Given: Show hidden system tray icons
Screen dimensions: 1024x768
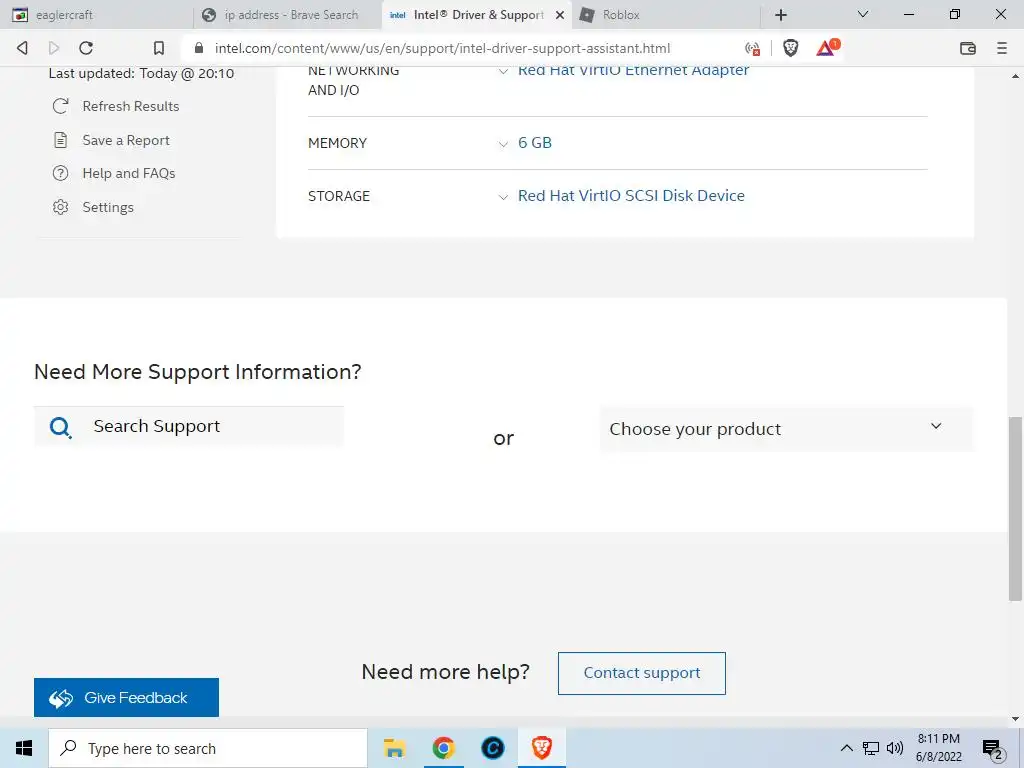Looking at the screenshot, I should (846, 748).
